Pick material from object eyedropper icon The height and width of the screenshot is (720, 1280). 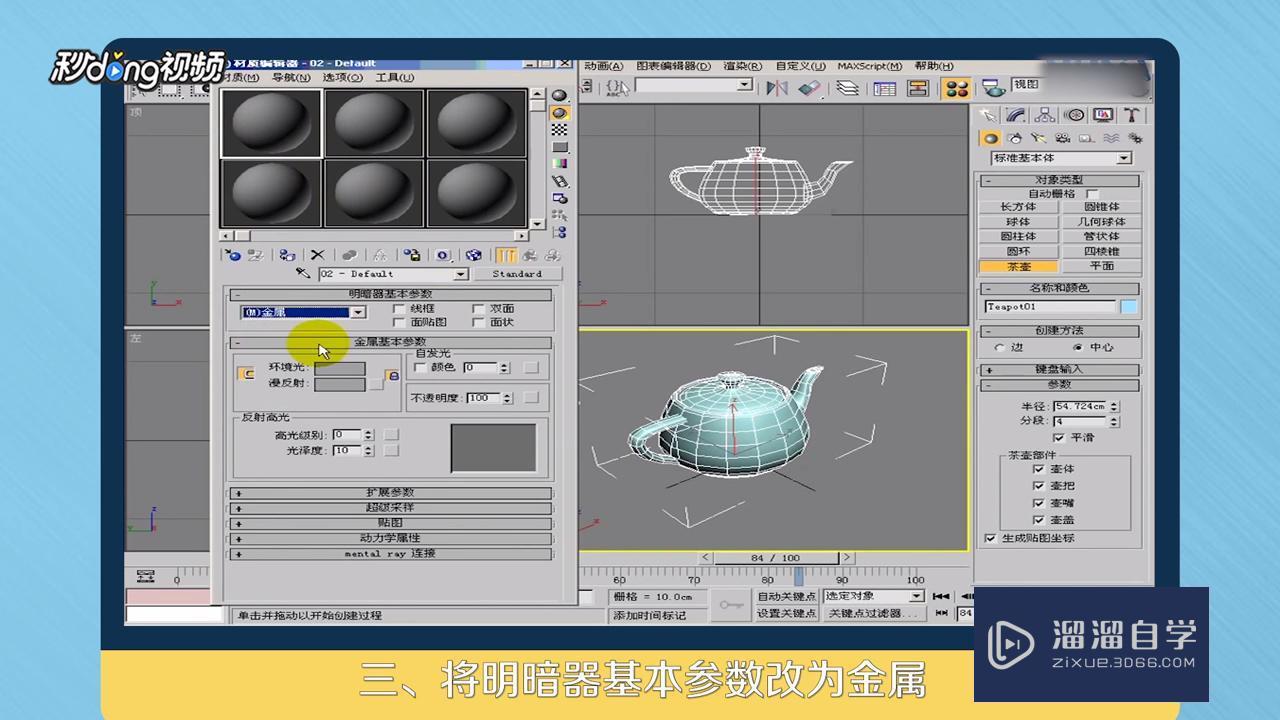(x=304, y=273)
